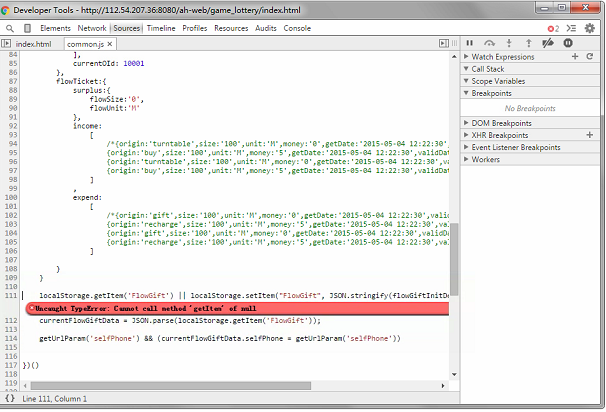The width and height of the screenshot is (606, 412).
Task: Click the Step out of function icon
Action: click(529, 44)
